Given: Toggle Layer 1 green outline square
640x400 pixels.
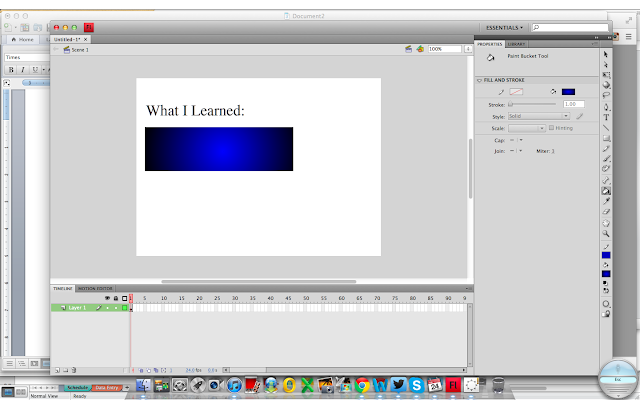Looking at the screenshot, I should pyautogui.click(x=124, y=308).
